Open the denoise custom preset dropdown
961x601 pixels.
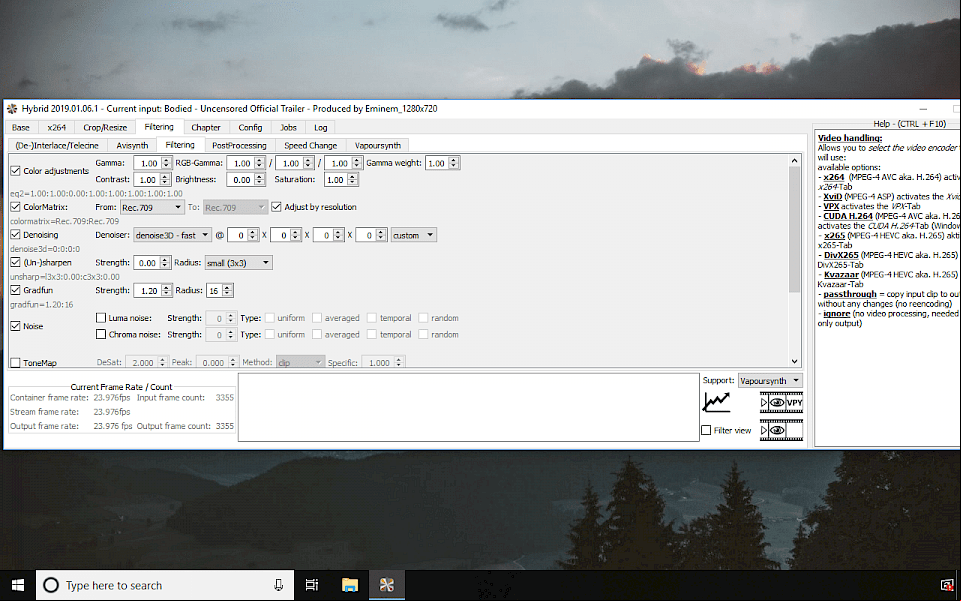(x=414, y=235)
